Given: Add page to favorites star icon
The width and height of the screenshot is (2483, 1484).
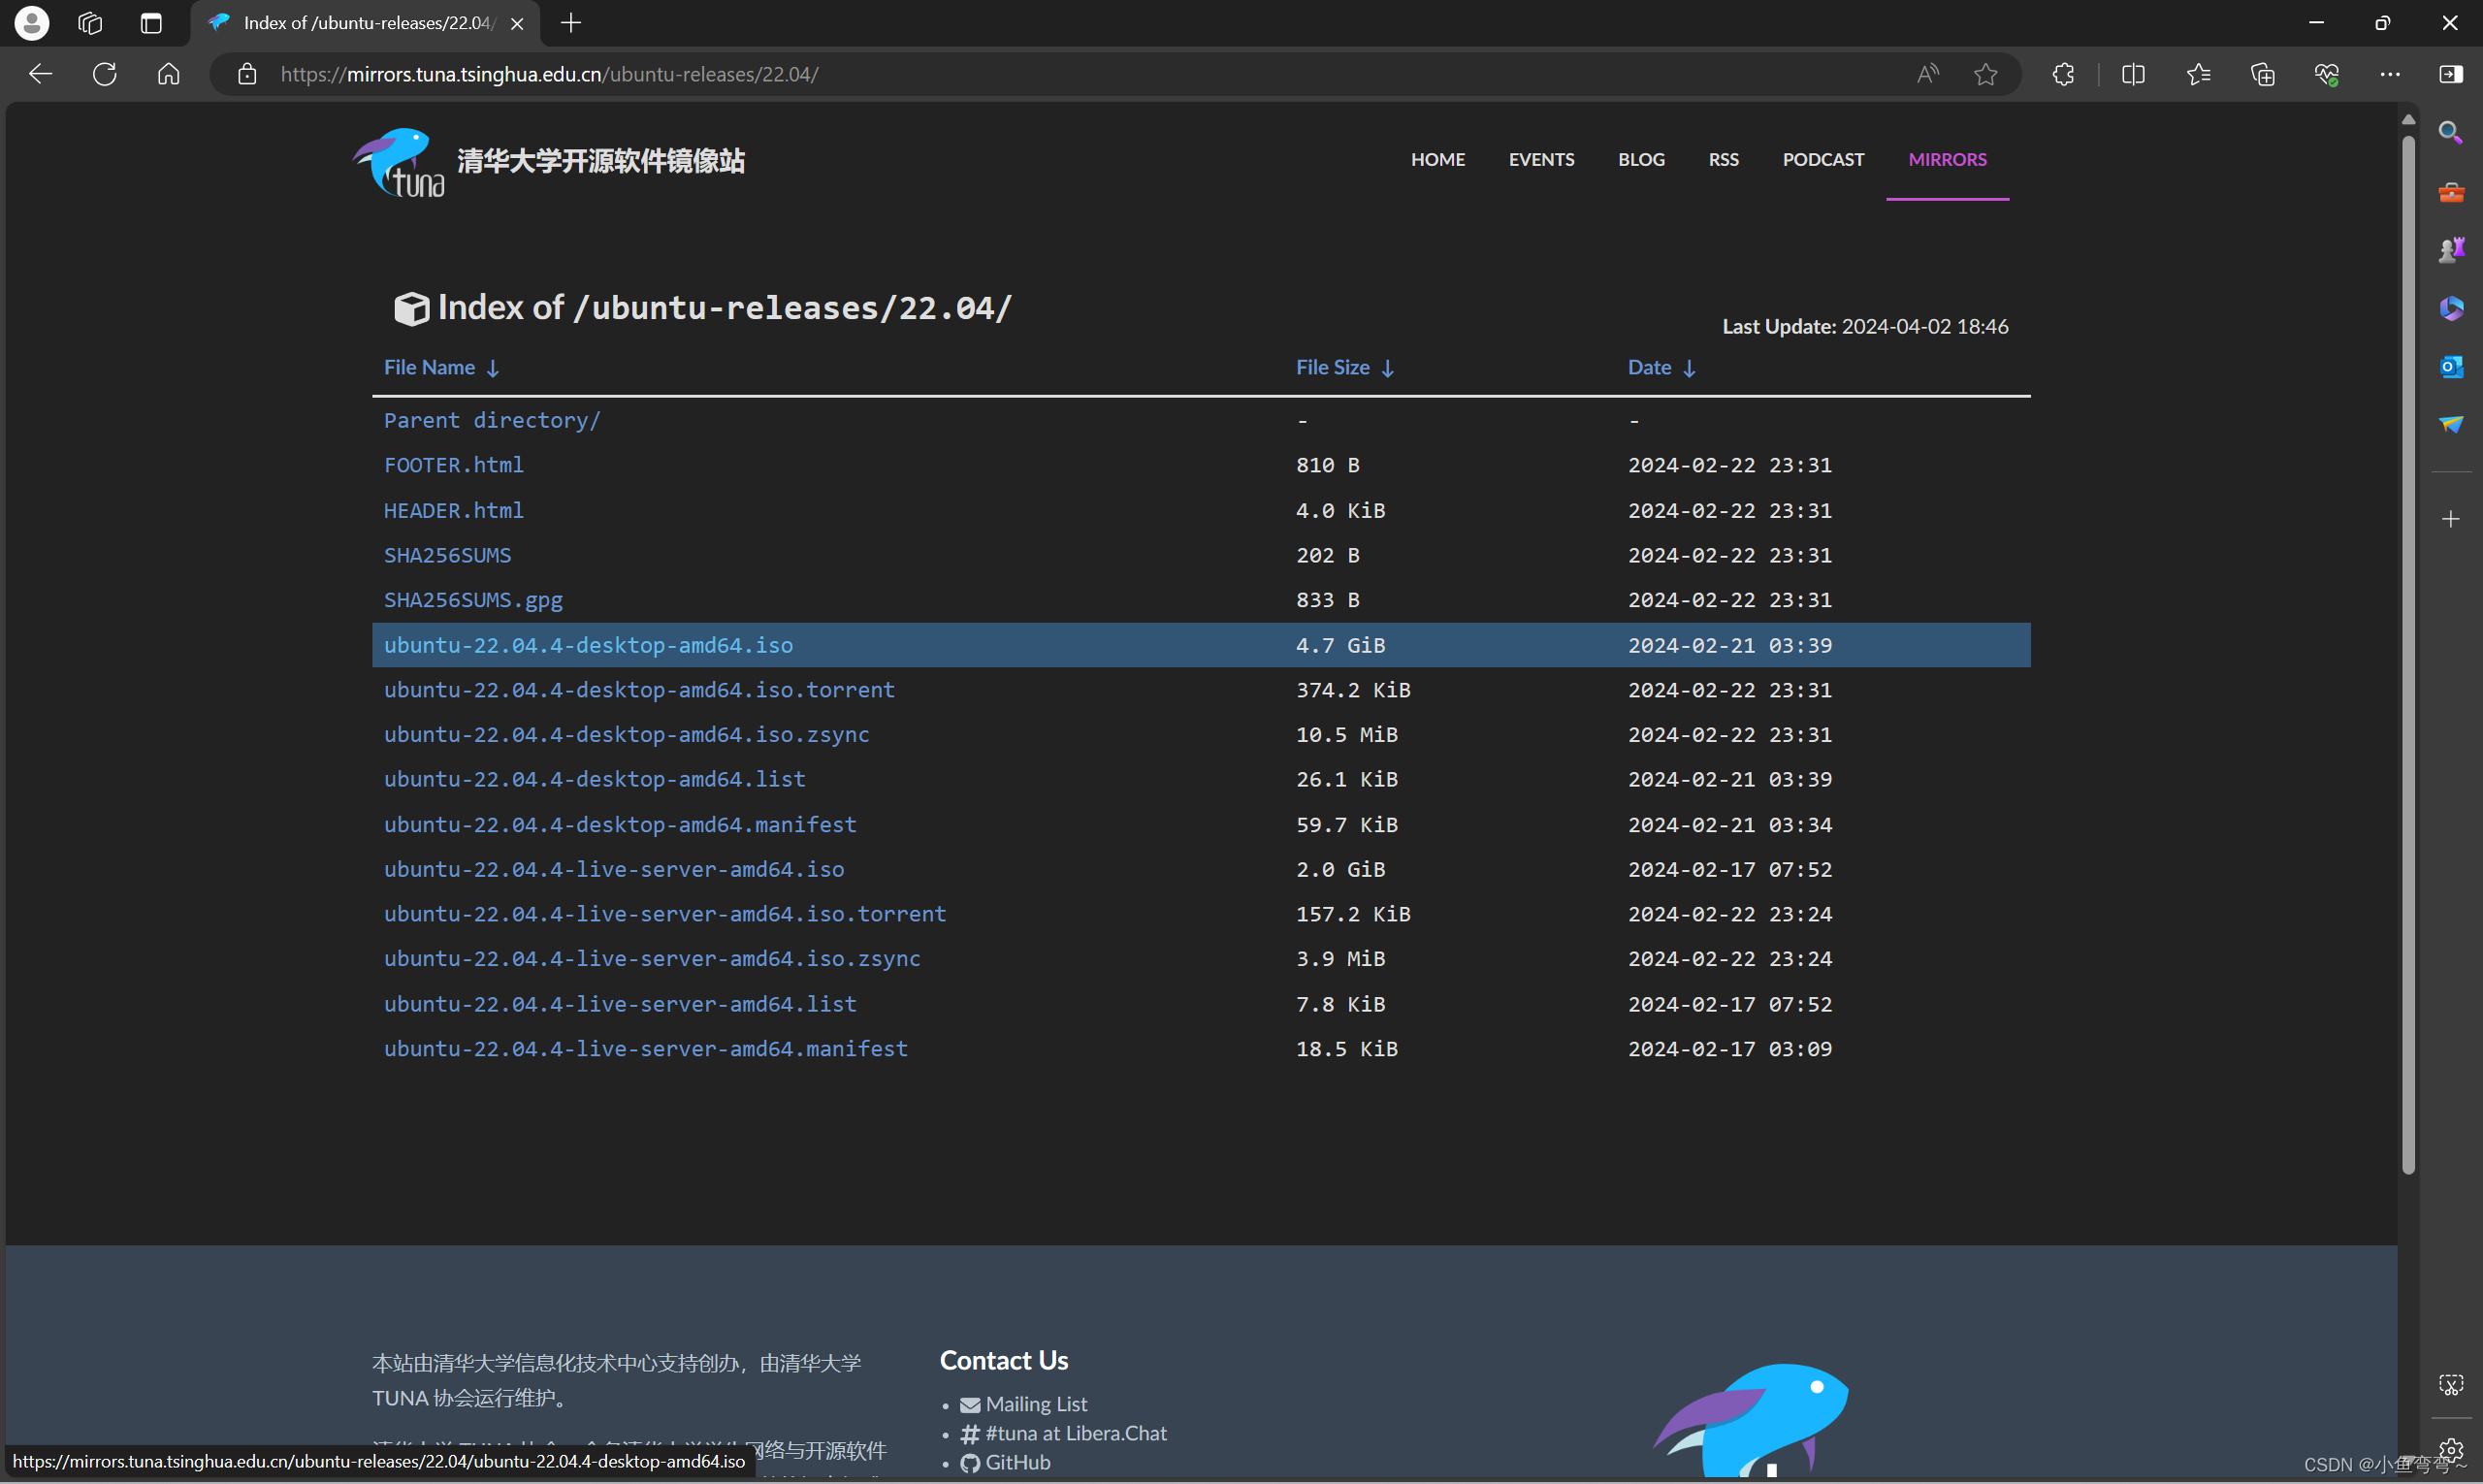Looking at the screenshot, I should tap(1985, 74).
